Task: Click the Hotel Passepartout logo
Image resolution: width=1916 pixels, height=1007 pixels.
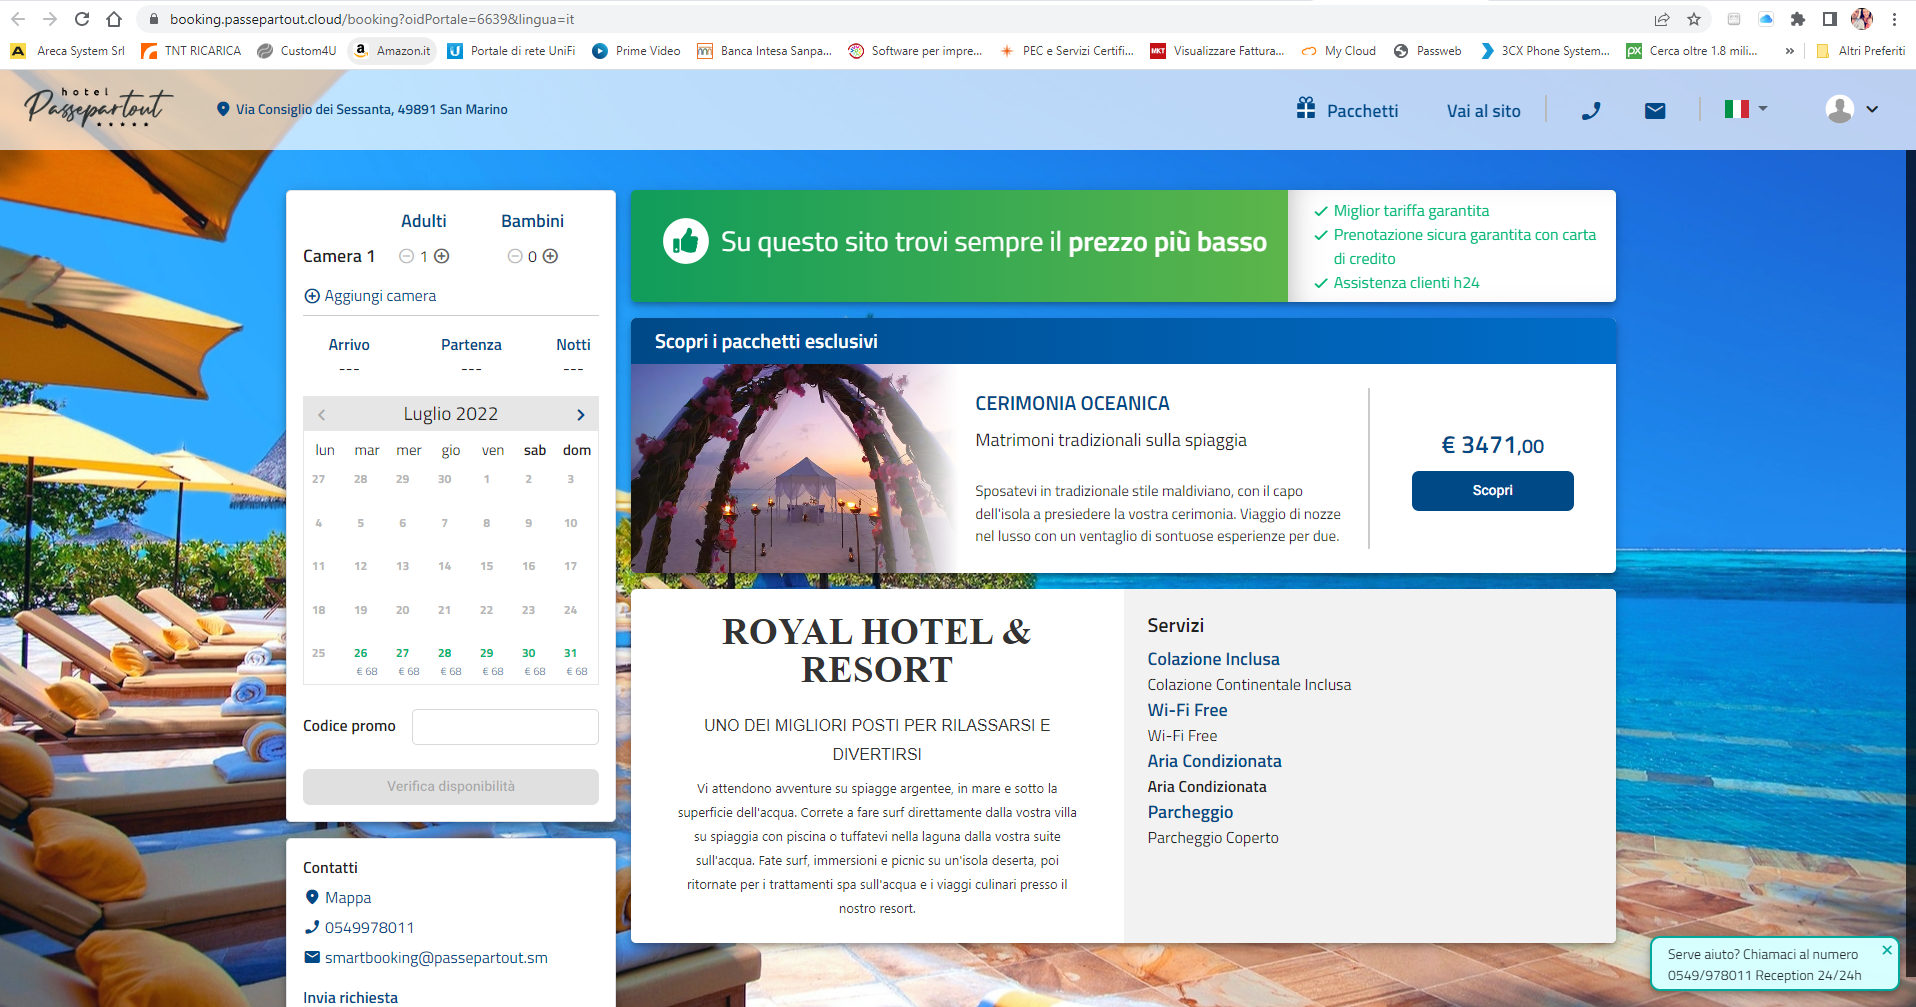Action: tap(98, 106)
